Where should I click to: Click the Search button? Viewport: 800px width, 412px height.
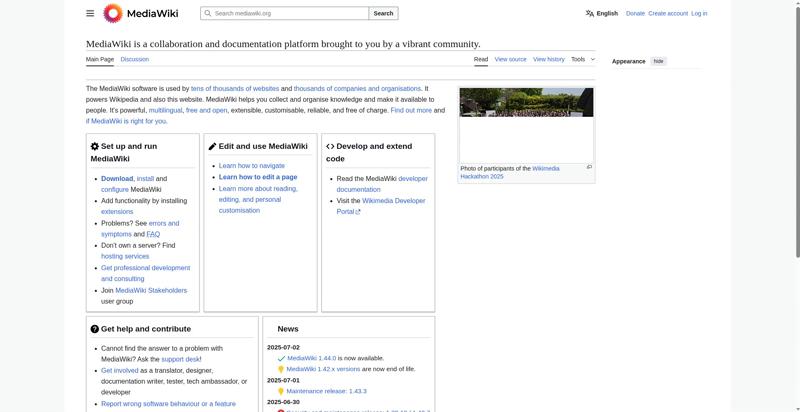(x=383, y=13)
